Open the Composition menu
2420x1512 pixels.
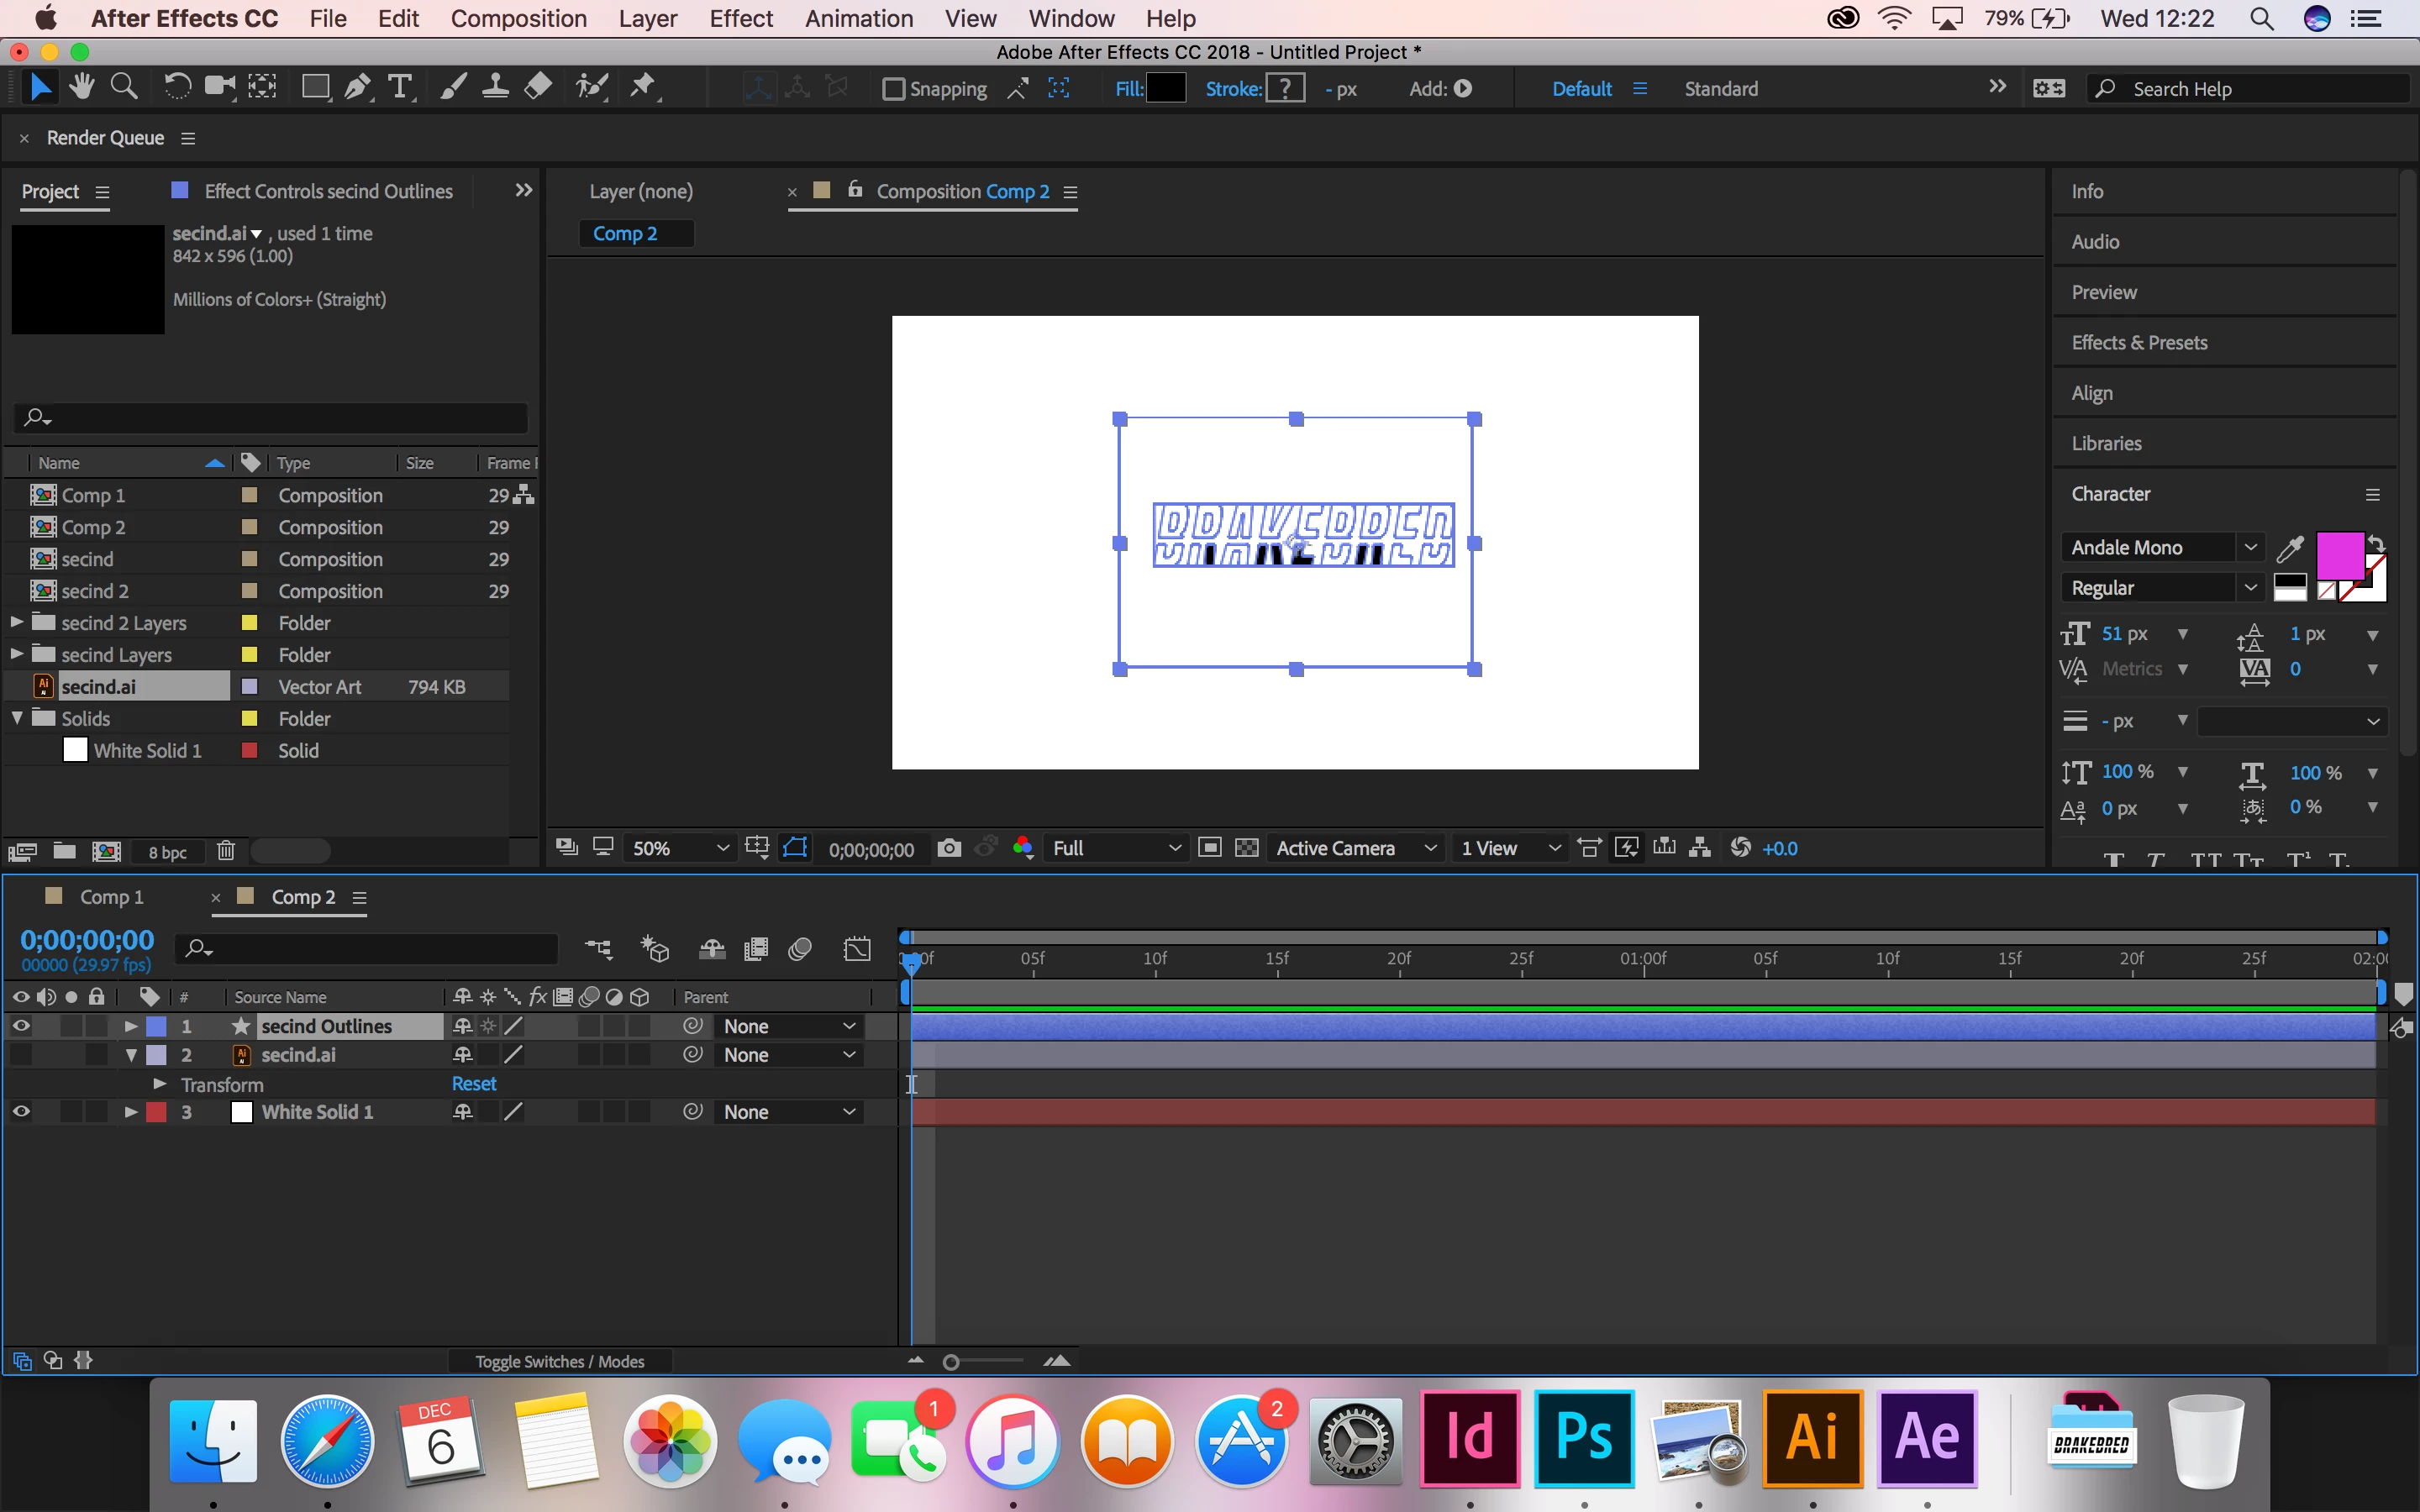tap(518, 19)
